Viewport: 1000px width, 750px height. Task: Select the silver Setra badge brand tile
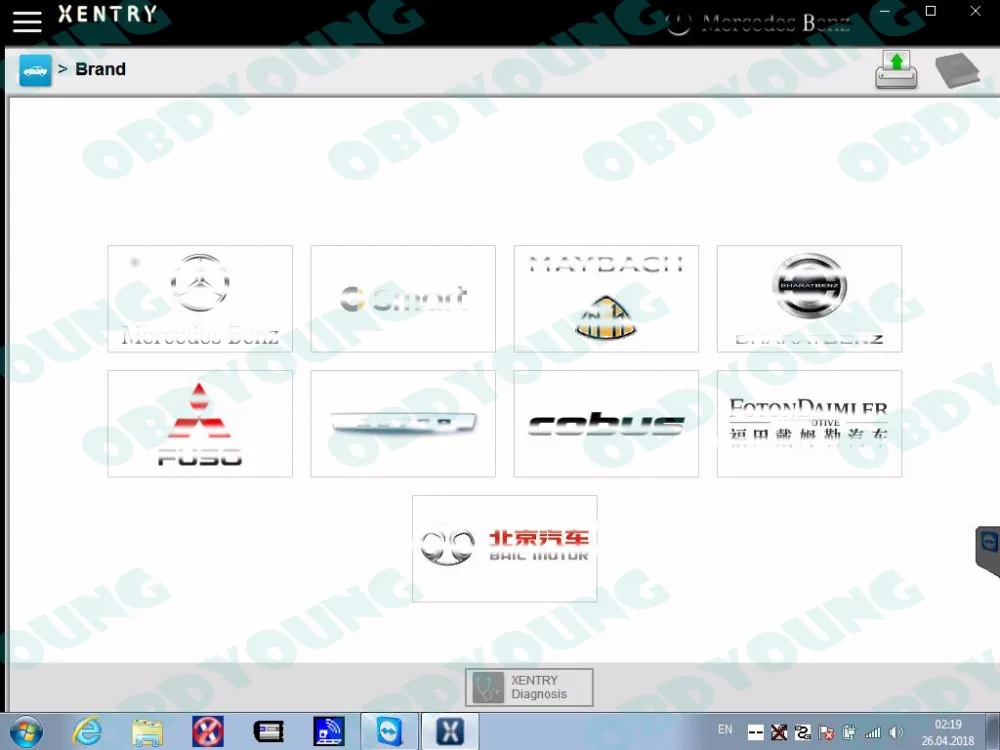pos(403,423)
